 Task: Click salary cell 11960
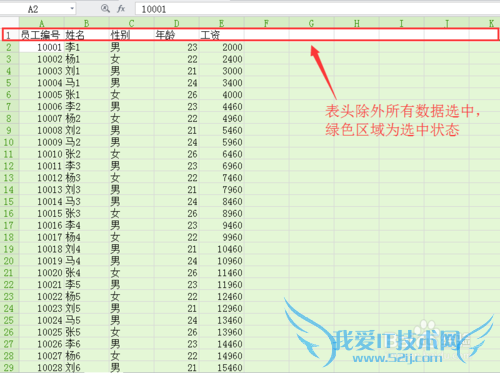pyautogui.click(x=221, y=285)
